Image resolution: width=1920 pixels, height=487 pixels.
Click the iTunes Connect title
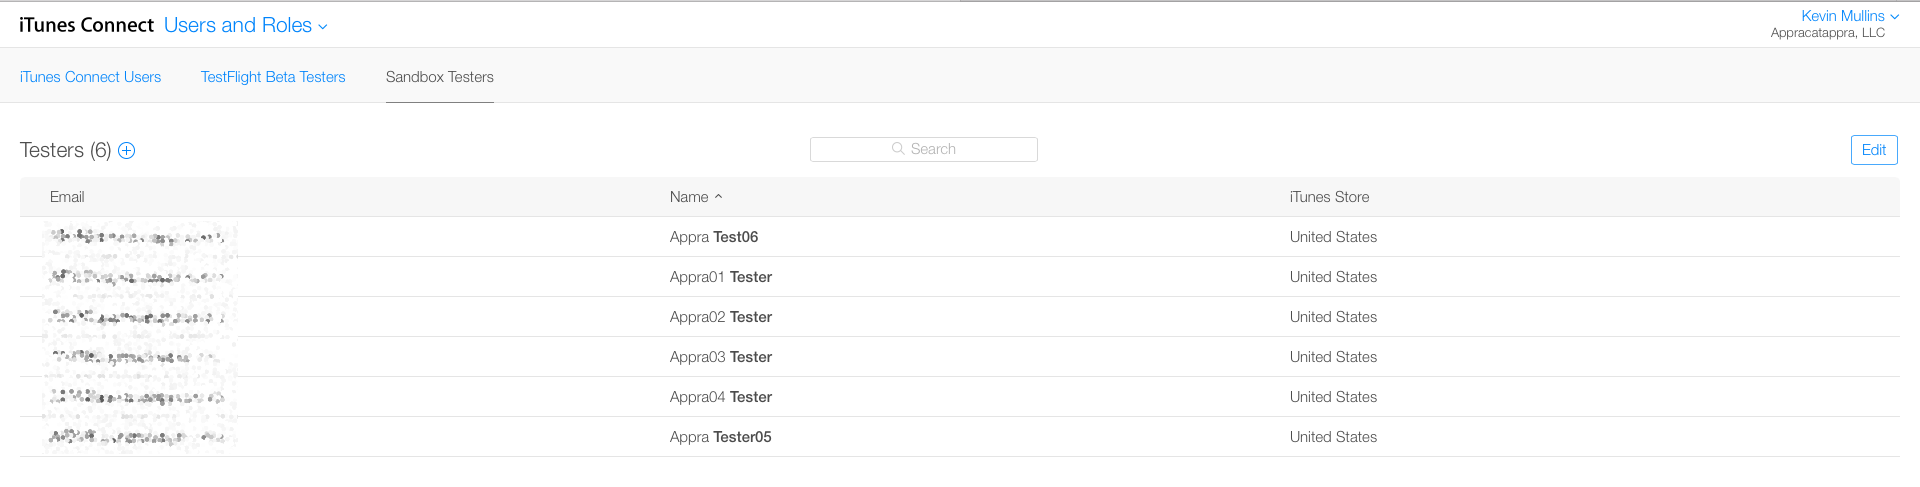click(86, 25)
